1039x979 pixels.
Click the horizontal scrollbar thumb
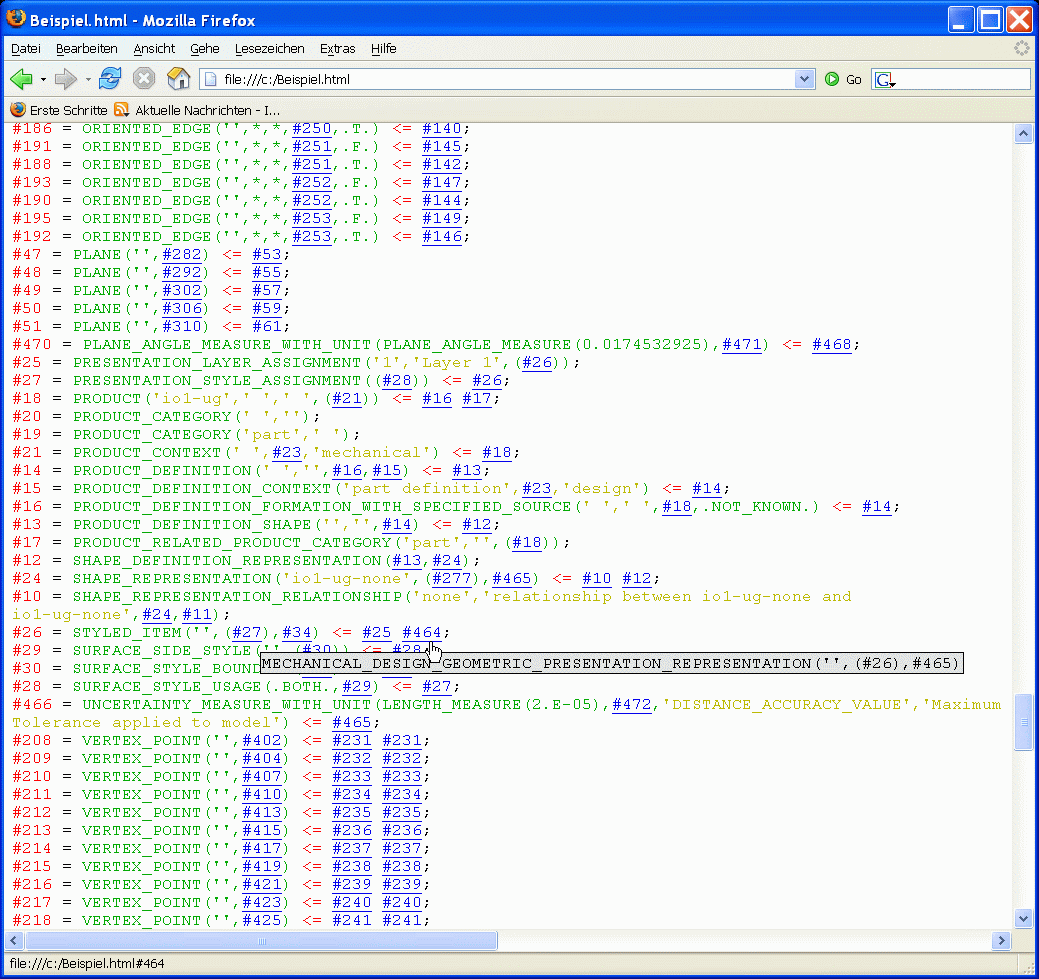coord(261,941)
